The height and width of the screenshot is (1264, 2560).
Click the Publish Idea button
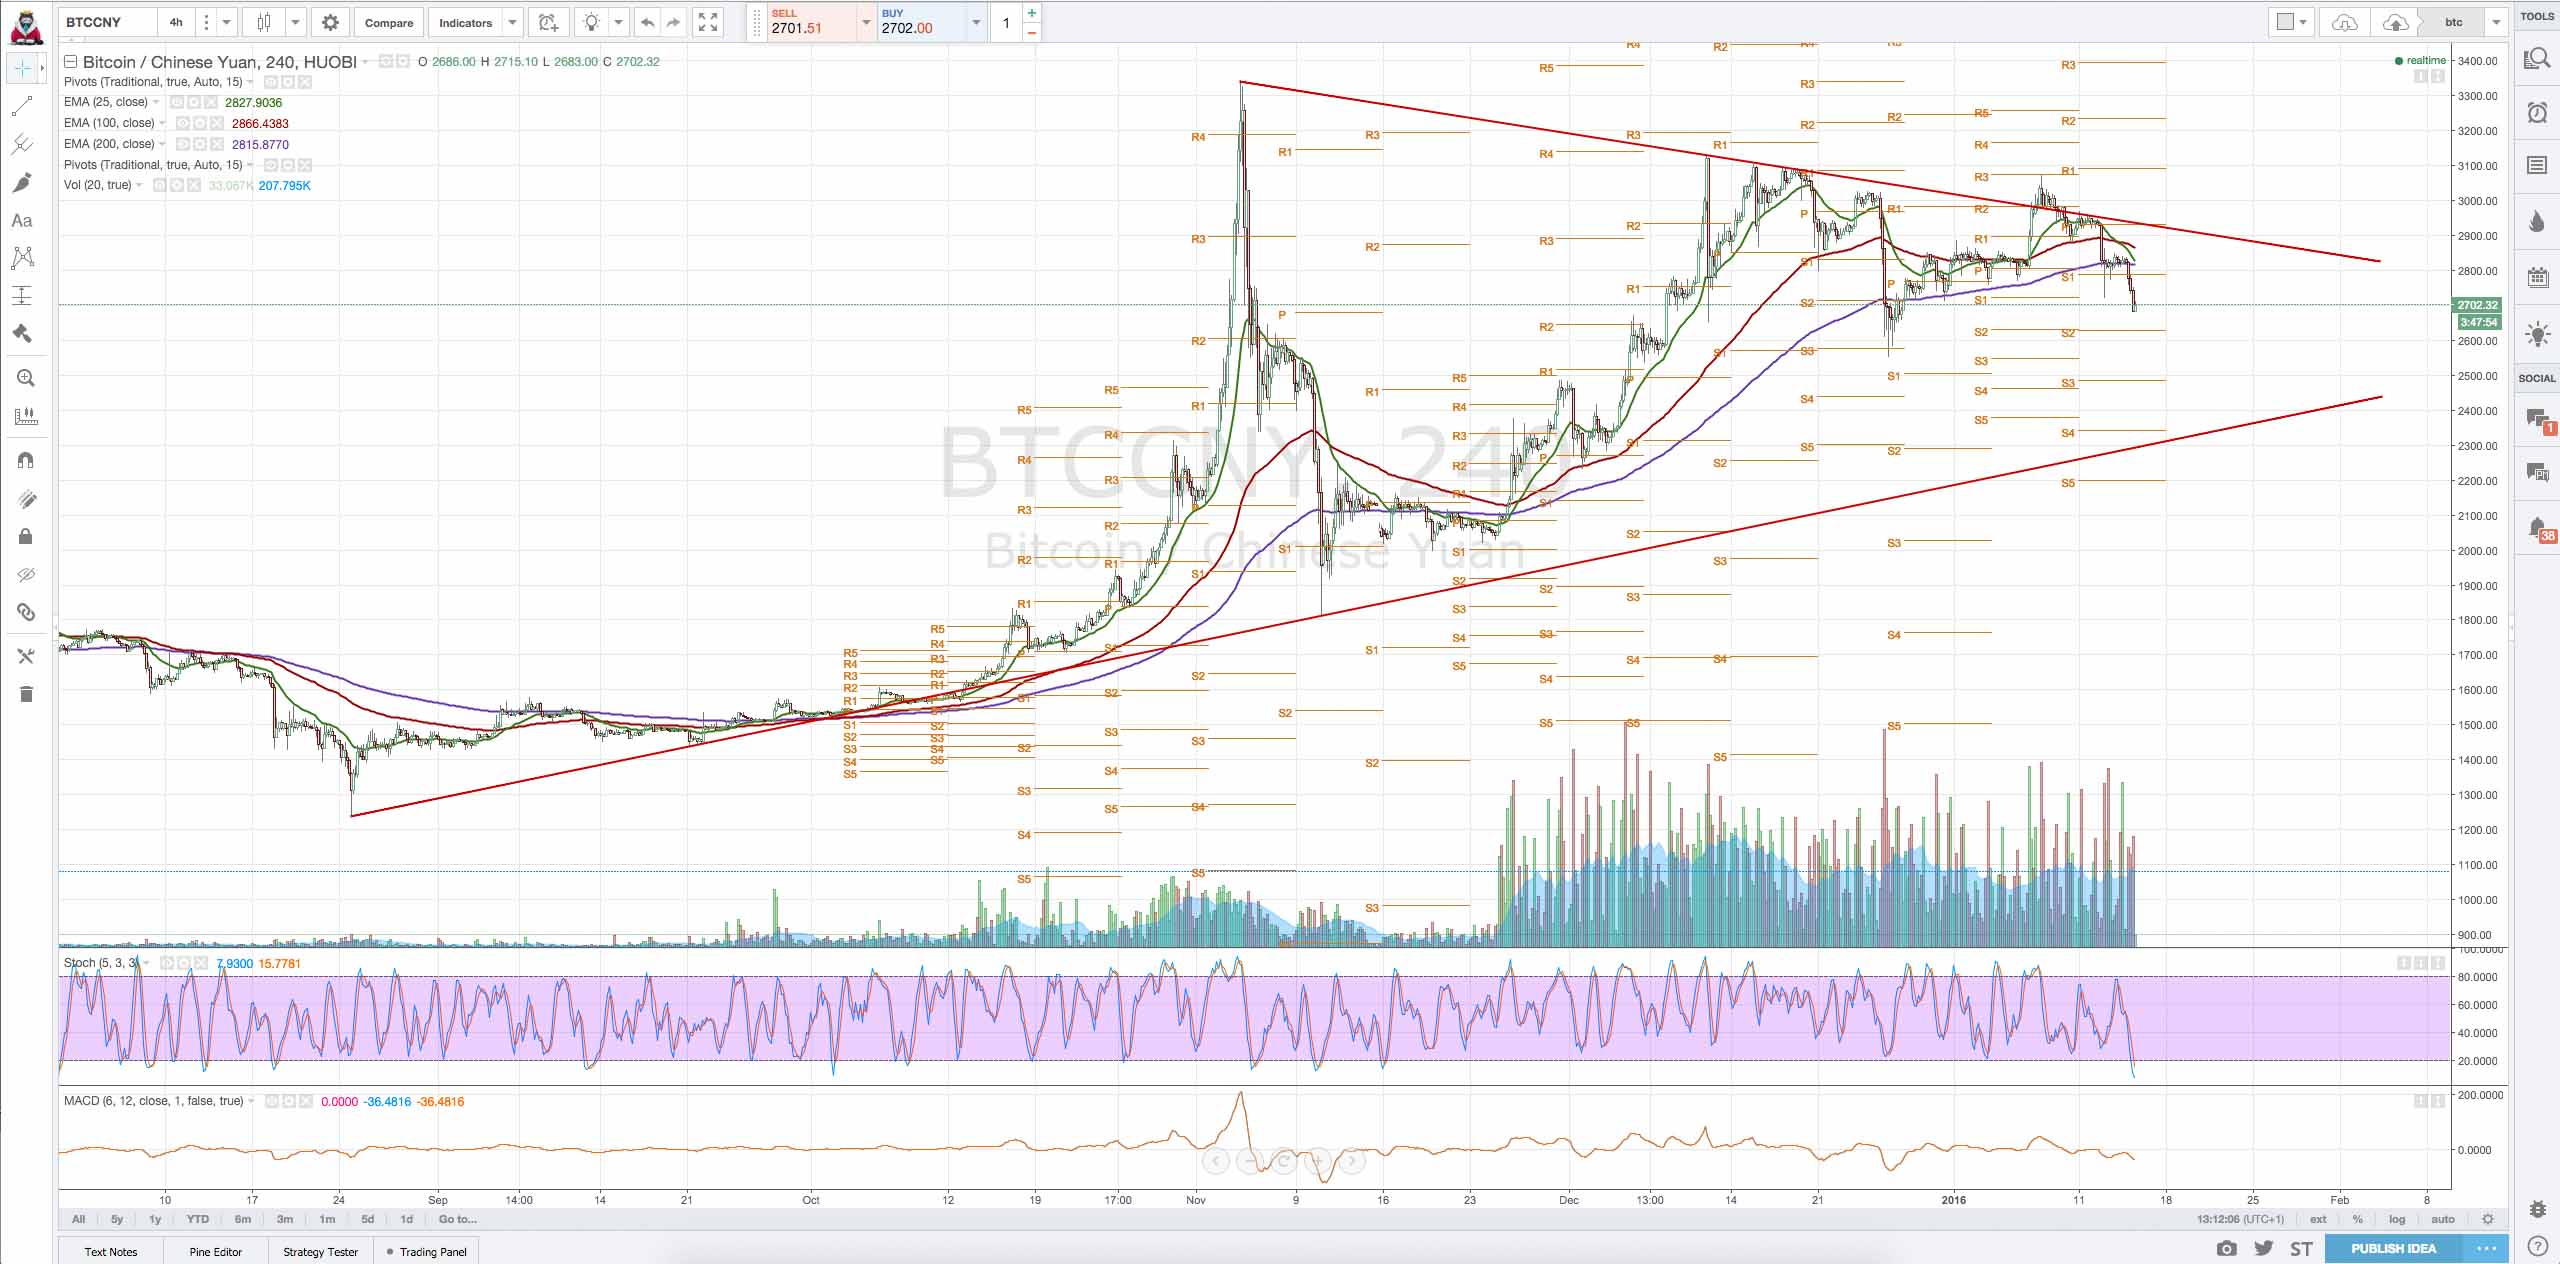2393,1248
